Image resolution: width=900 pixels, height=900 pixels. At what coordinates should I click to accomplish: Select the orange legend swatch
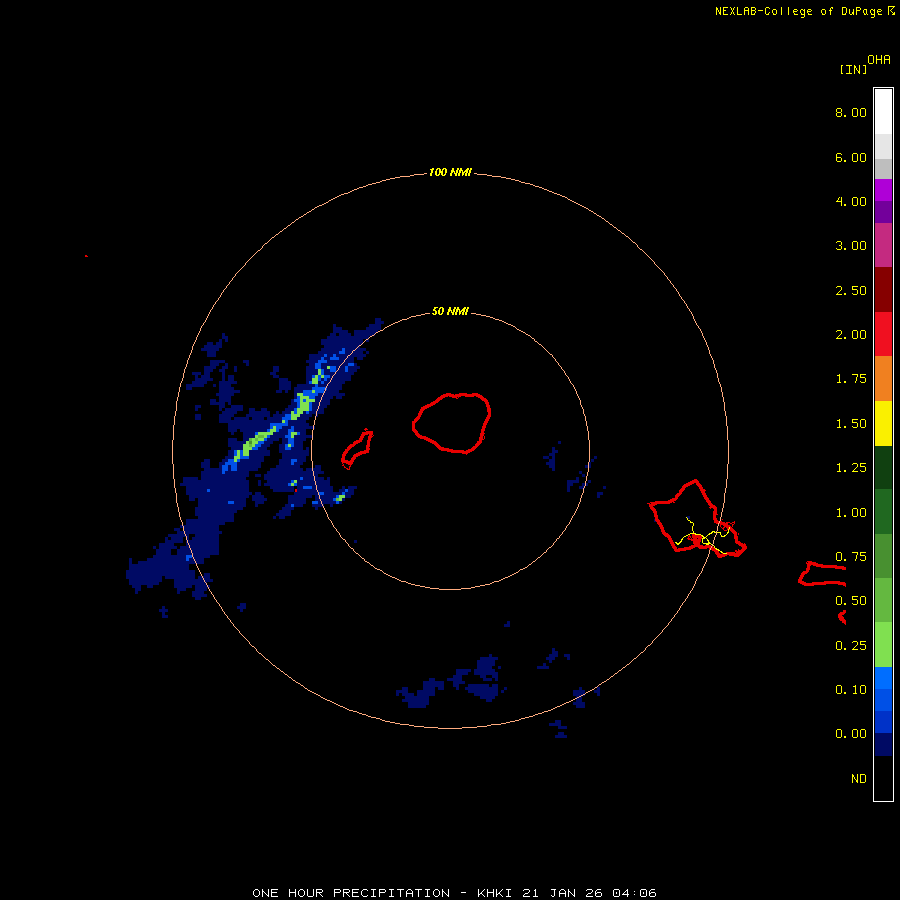tap(883, 378)
